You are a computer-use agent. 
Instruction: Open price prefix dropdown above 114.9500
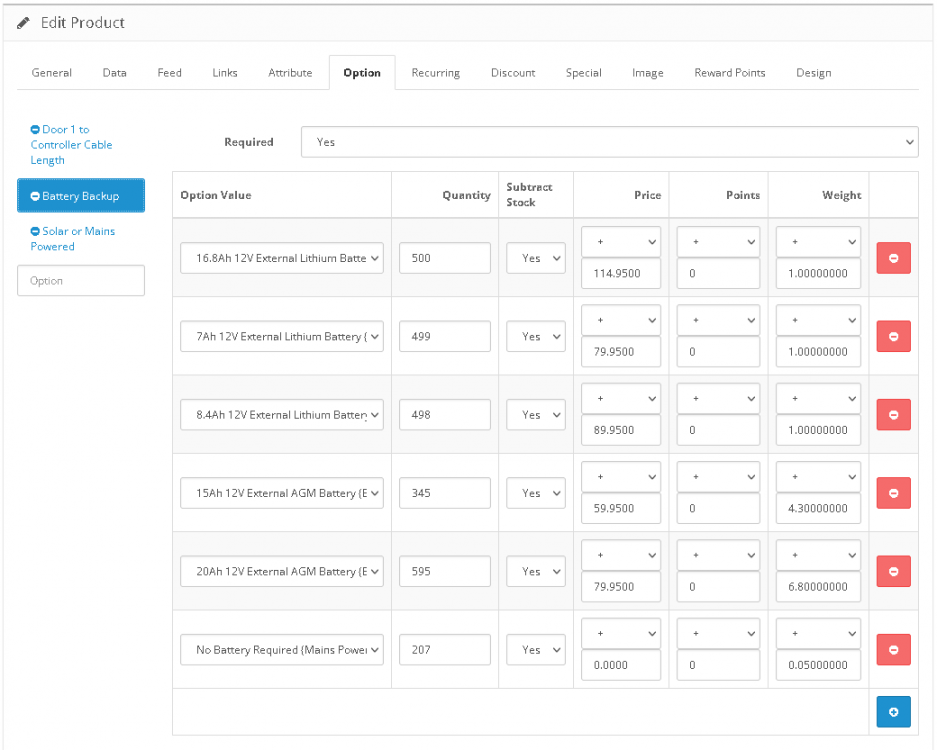621,242
